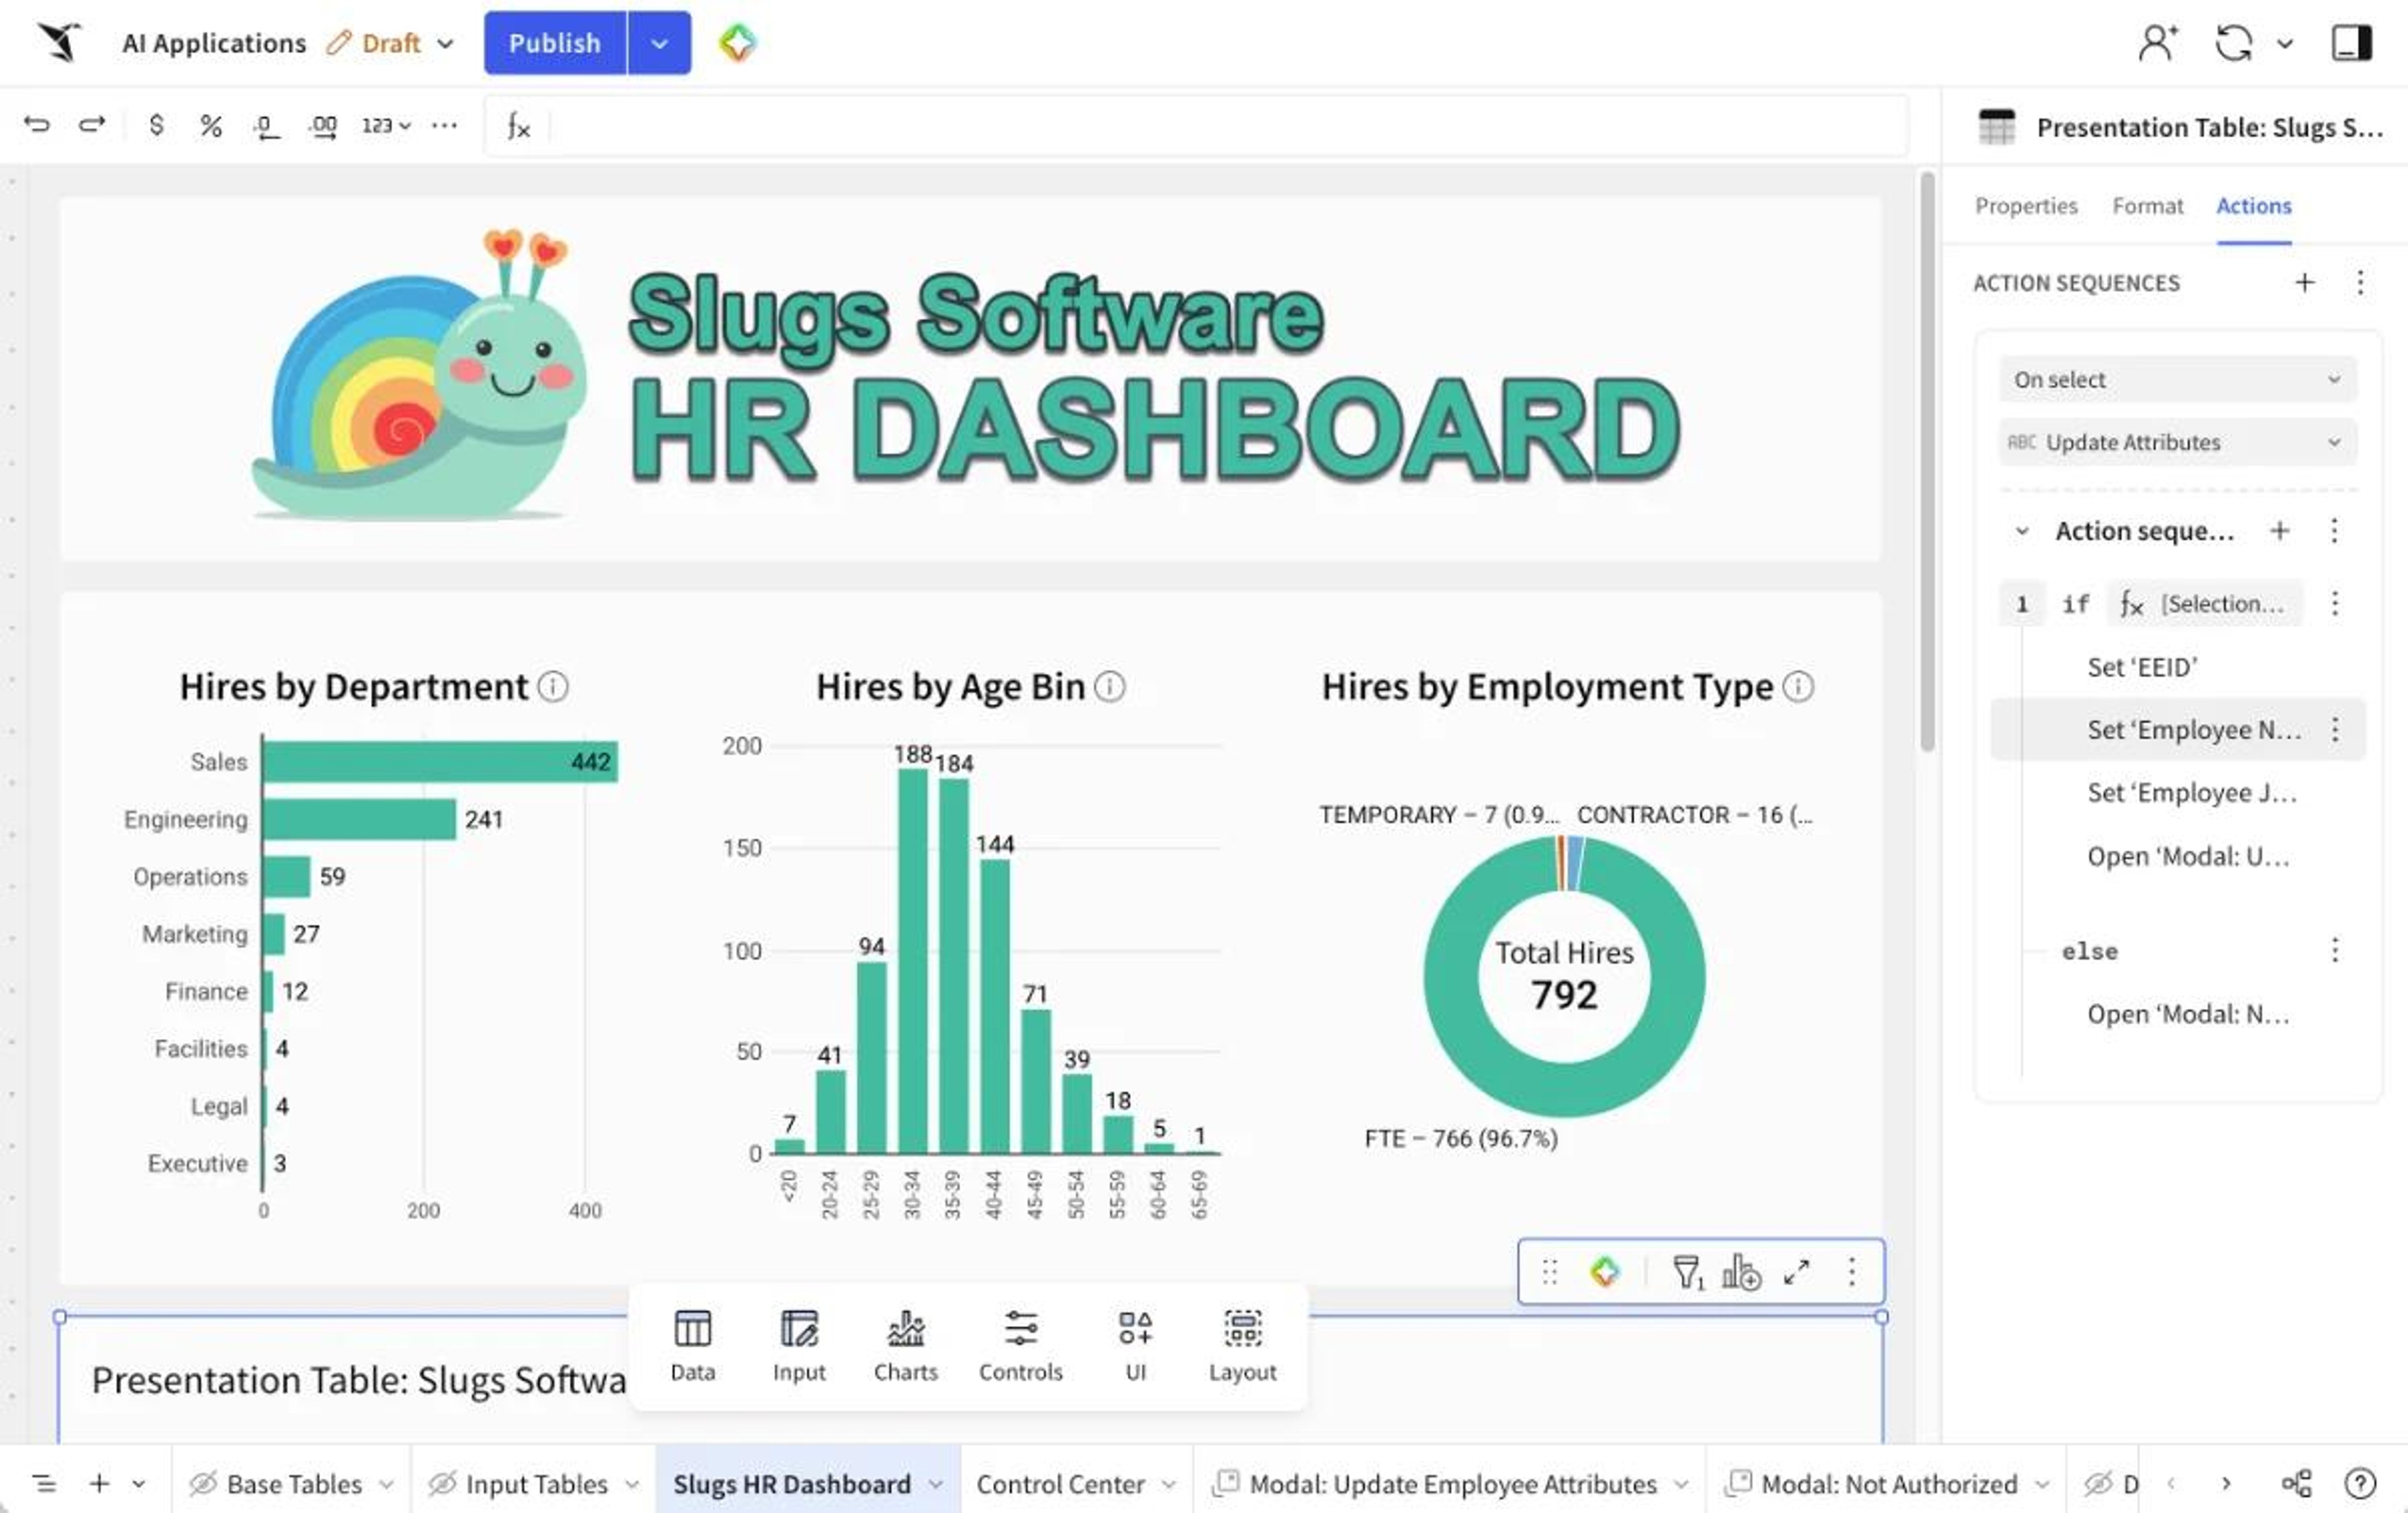
Task: Open the 123 number format dropdown
Action: point(386,125)
